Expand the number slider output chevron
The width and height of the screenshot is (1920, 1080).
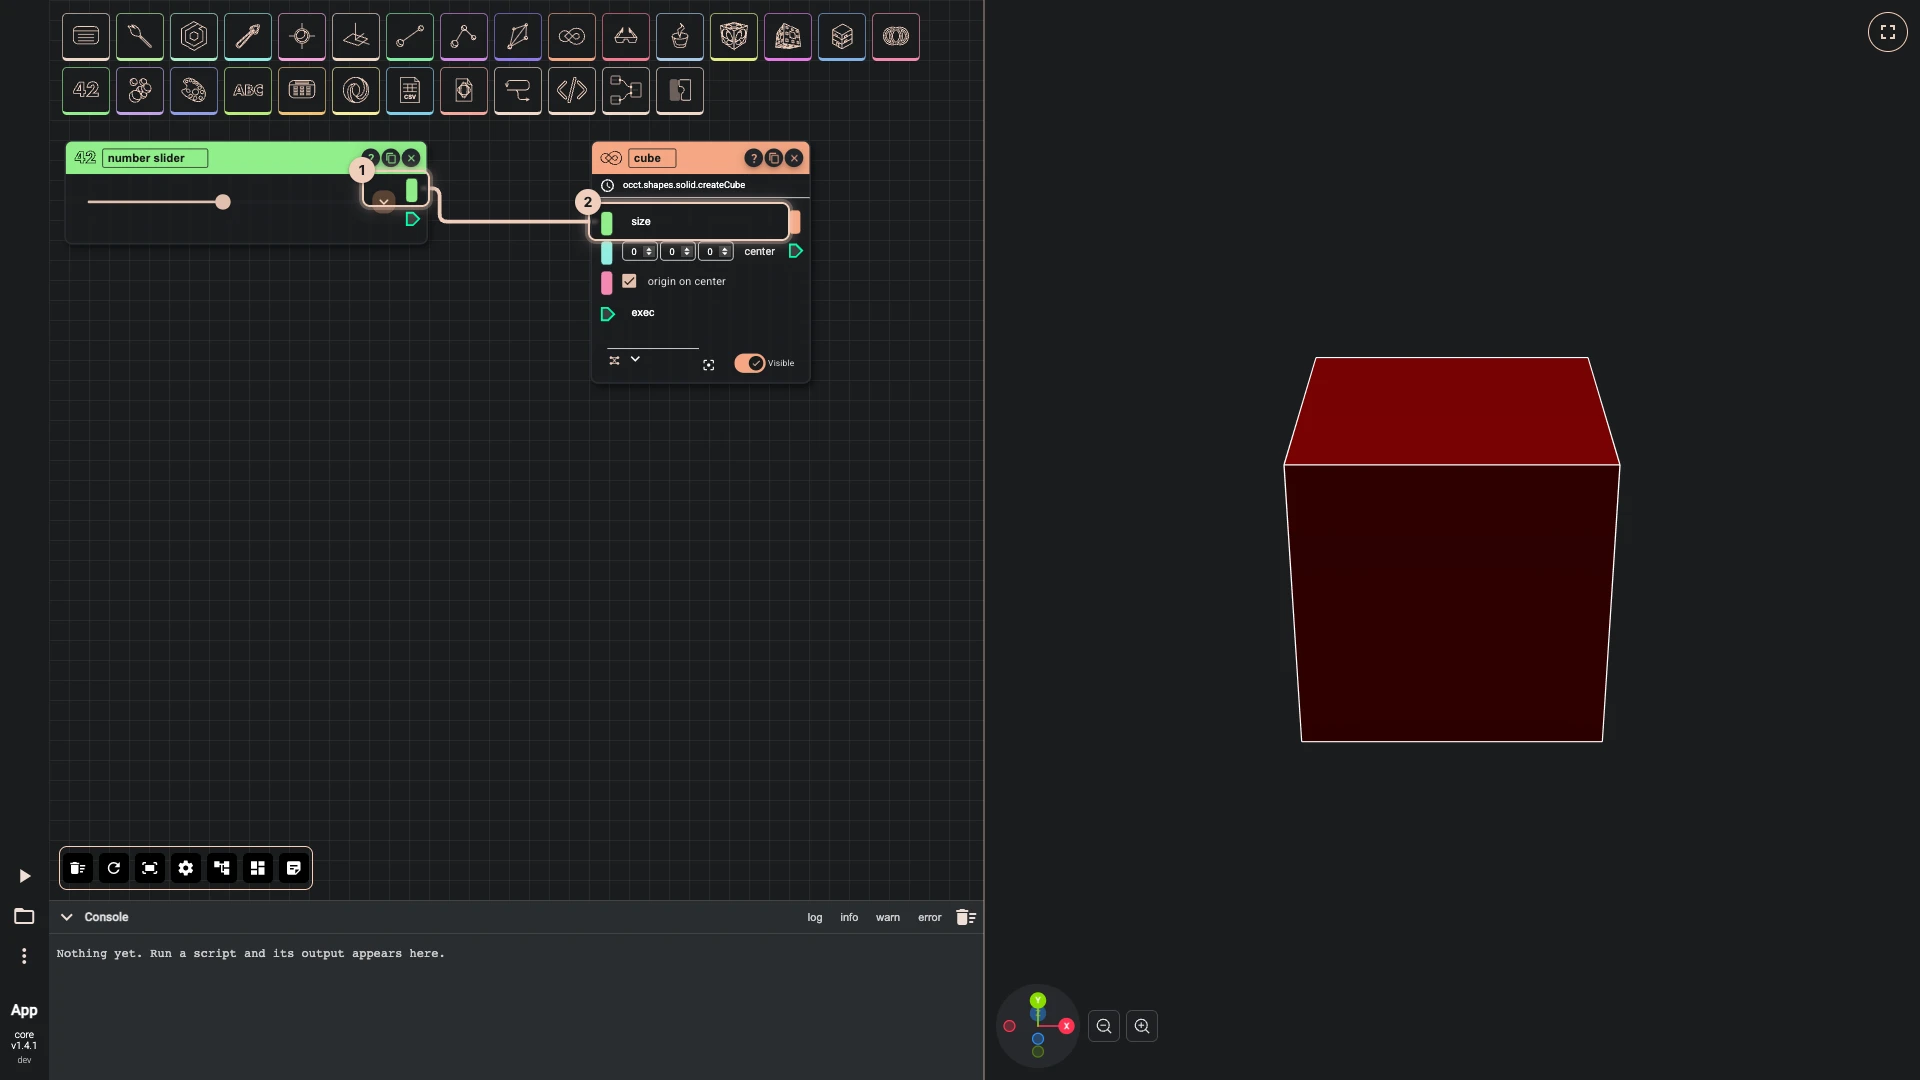coord(383,202)
